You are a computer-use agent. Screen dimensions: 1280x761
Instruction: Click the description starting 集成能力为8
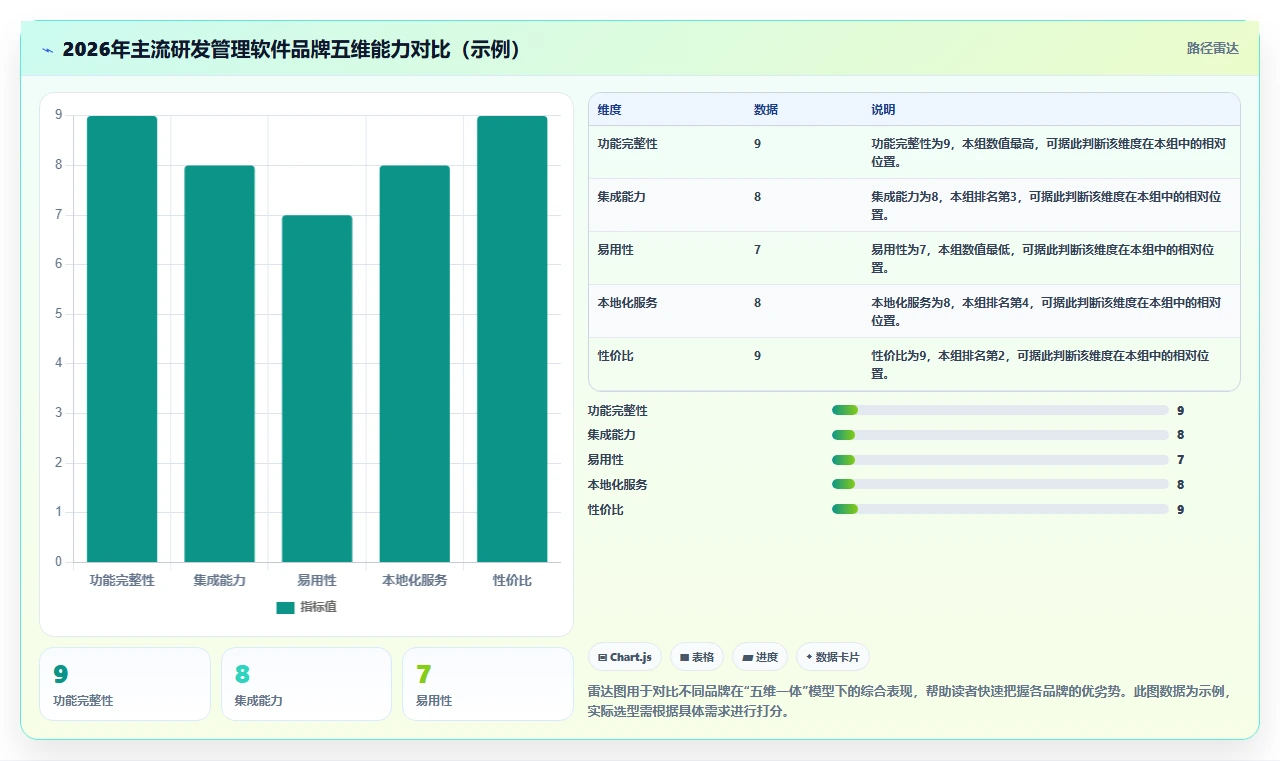tap(1046, 206)
